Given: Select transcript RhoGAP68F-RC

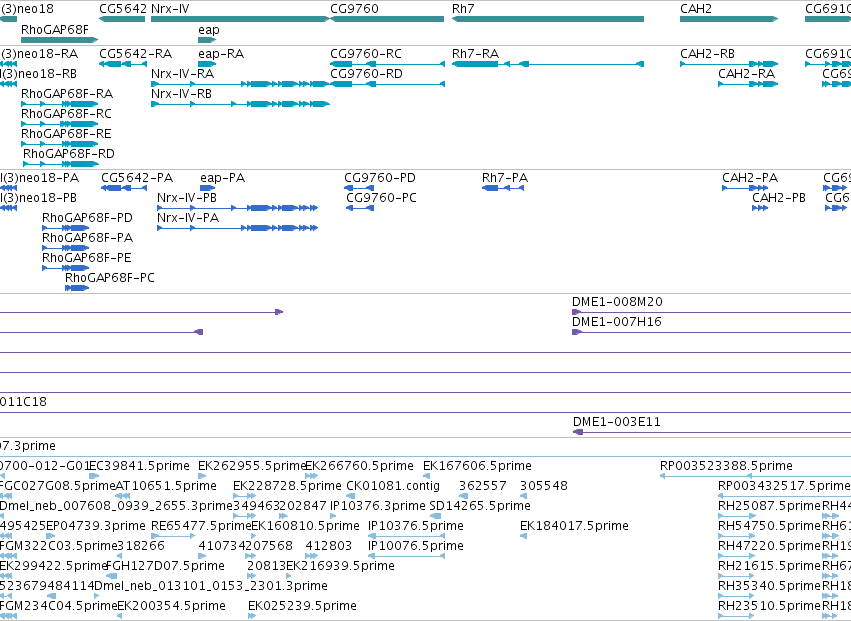Looking at the screenshot, I should (59, 124).
